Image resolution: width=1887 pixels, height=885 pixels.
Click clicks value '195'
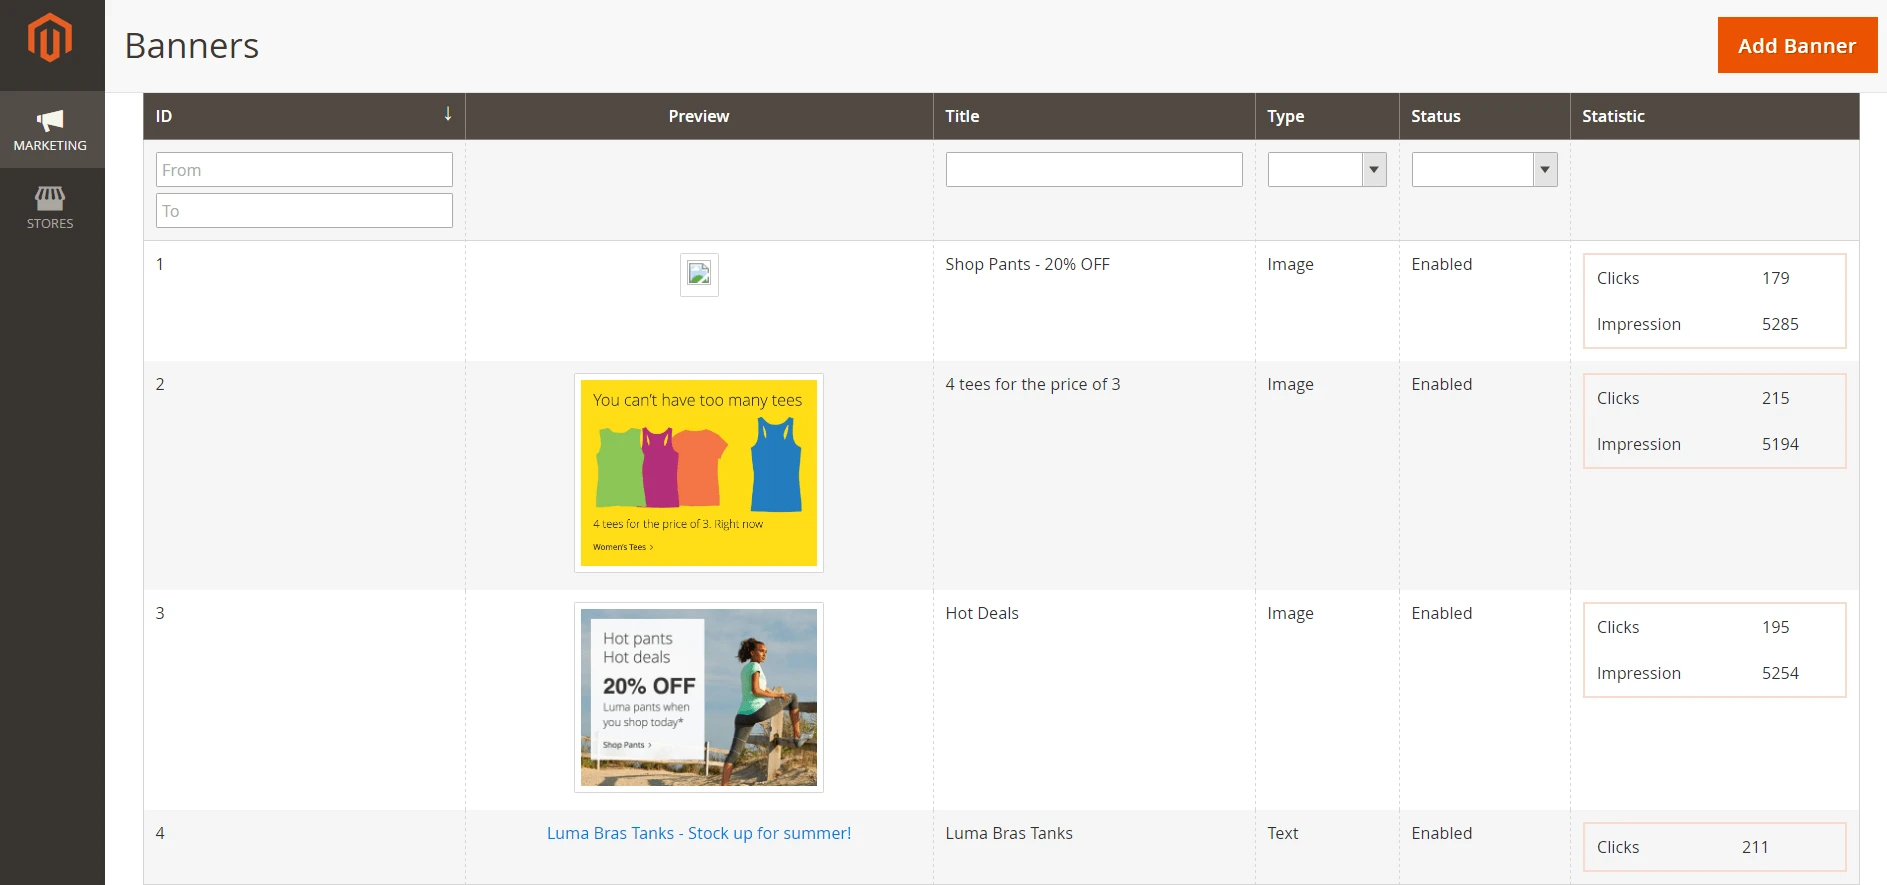[x=1775, y=627]
